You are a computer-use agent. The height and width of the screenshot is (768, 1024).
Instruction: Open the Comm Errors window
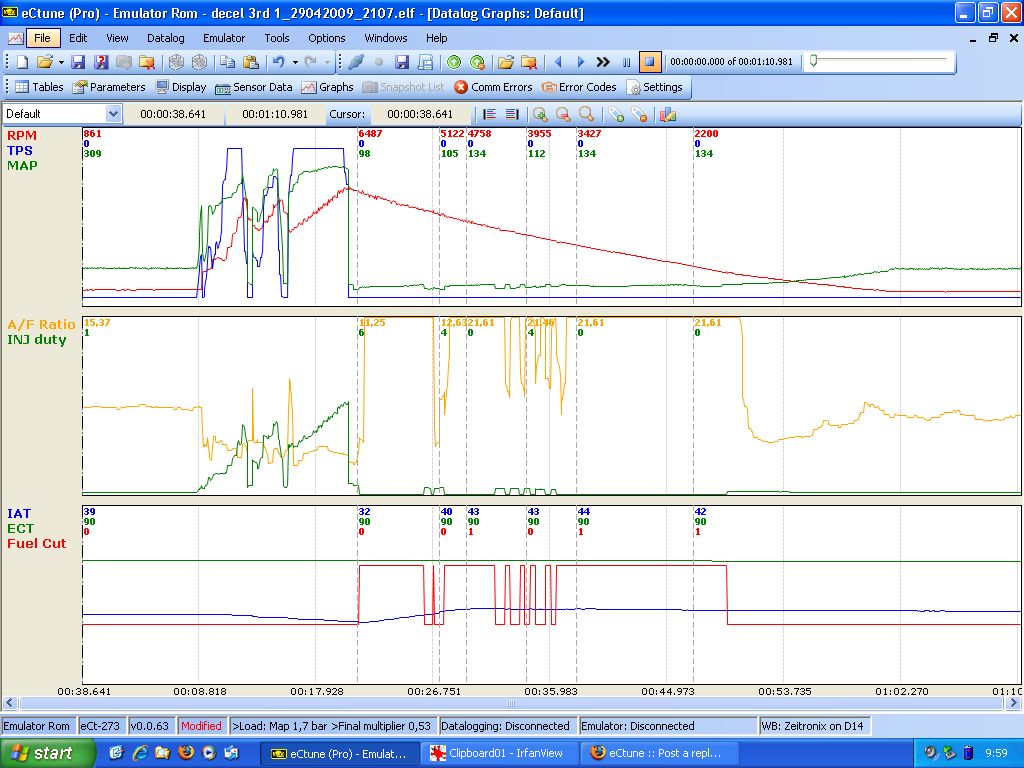pos(493,87)
